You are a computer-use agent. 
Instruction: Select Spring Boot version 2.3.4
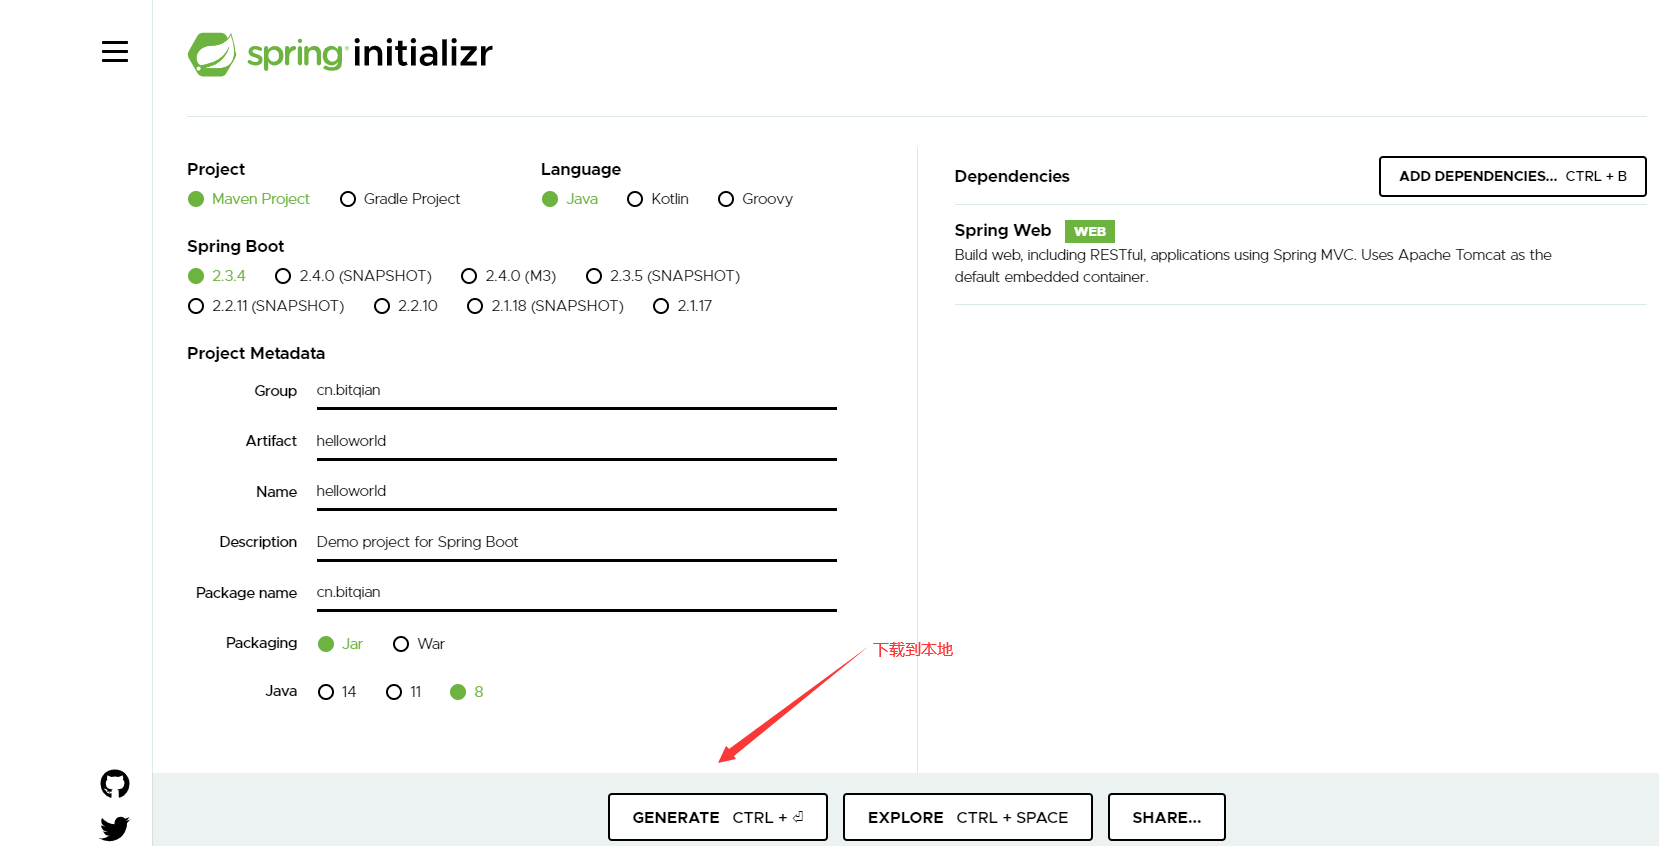(x=217, y=276)
